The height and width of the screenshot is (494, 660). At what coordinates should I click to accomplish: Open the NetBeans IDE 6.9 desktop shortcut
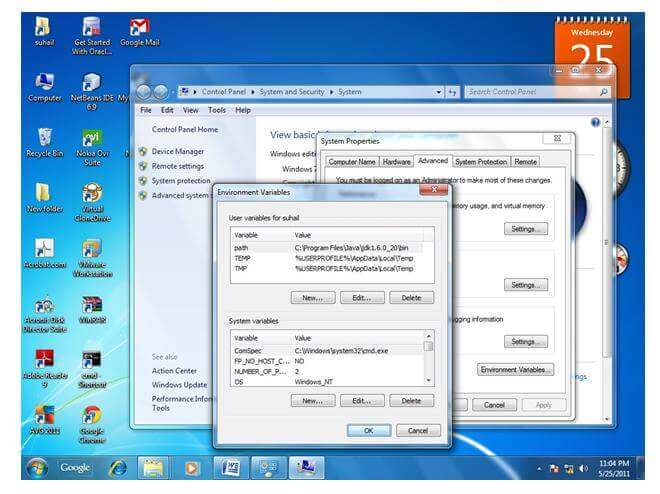pyautogui.click(x=91, y=82)
